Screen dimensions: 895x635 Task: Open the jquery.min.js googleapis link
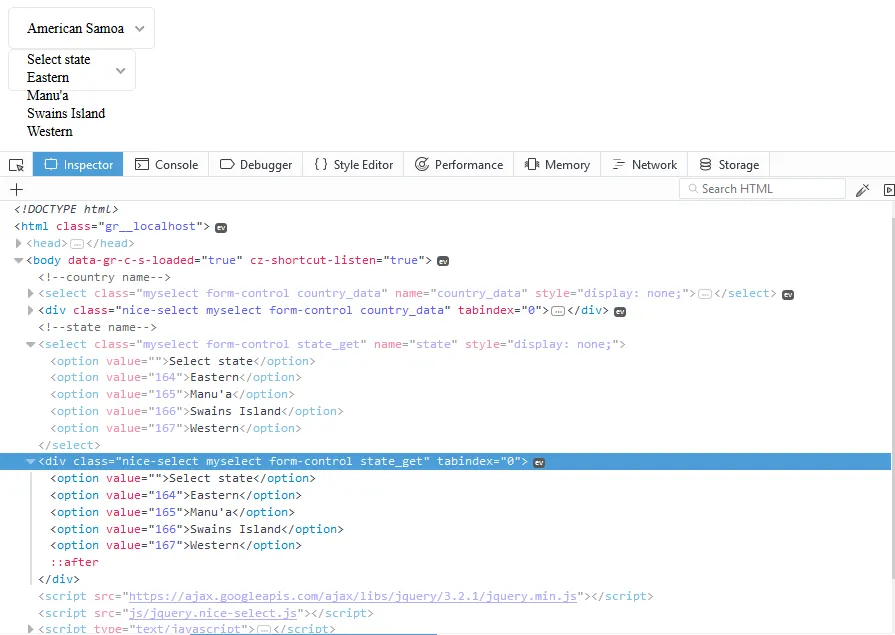pos(353,596)
